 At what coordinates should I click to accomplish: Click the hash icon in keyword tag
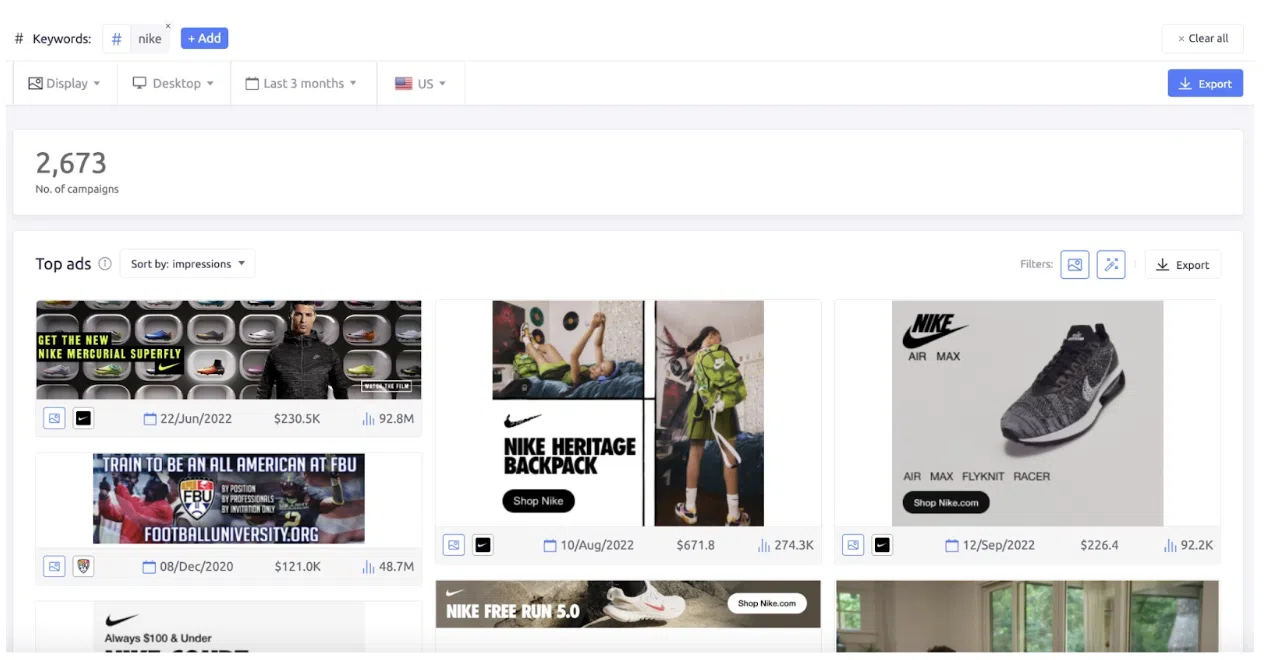coord(116,39)
